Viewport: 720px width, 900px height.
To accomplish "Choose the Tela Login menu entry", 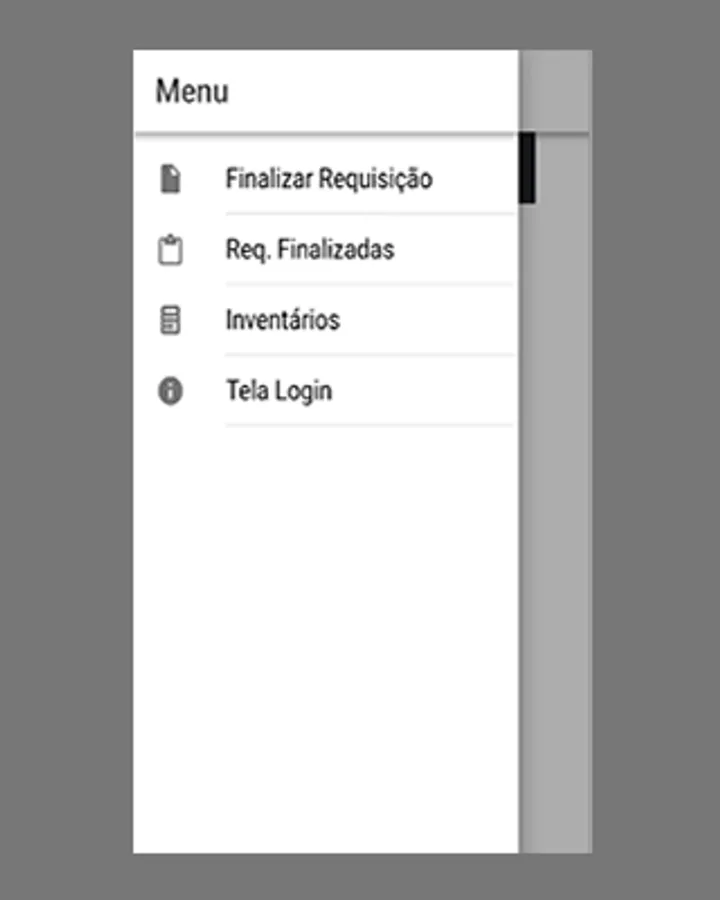I will tap(279, 391).
